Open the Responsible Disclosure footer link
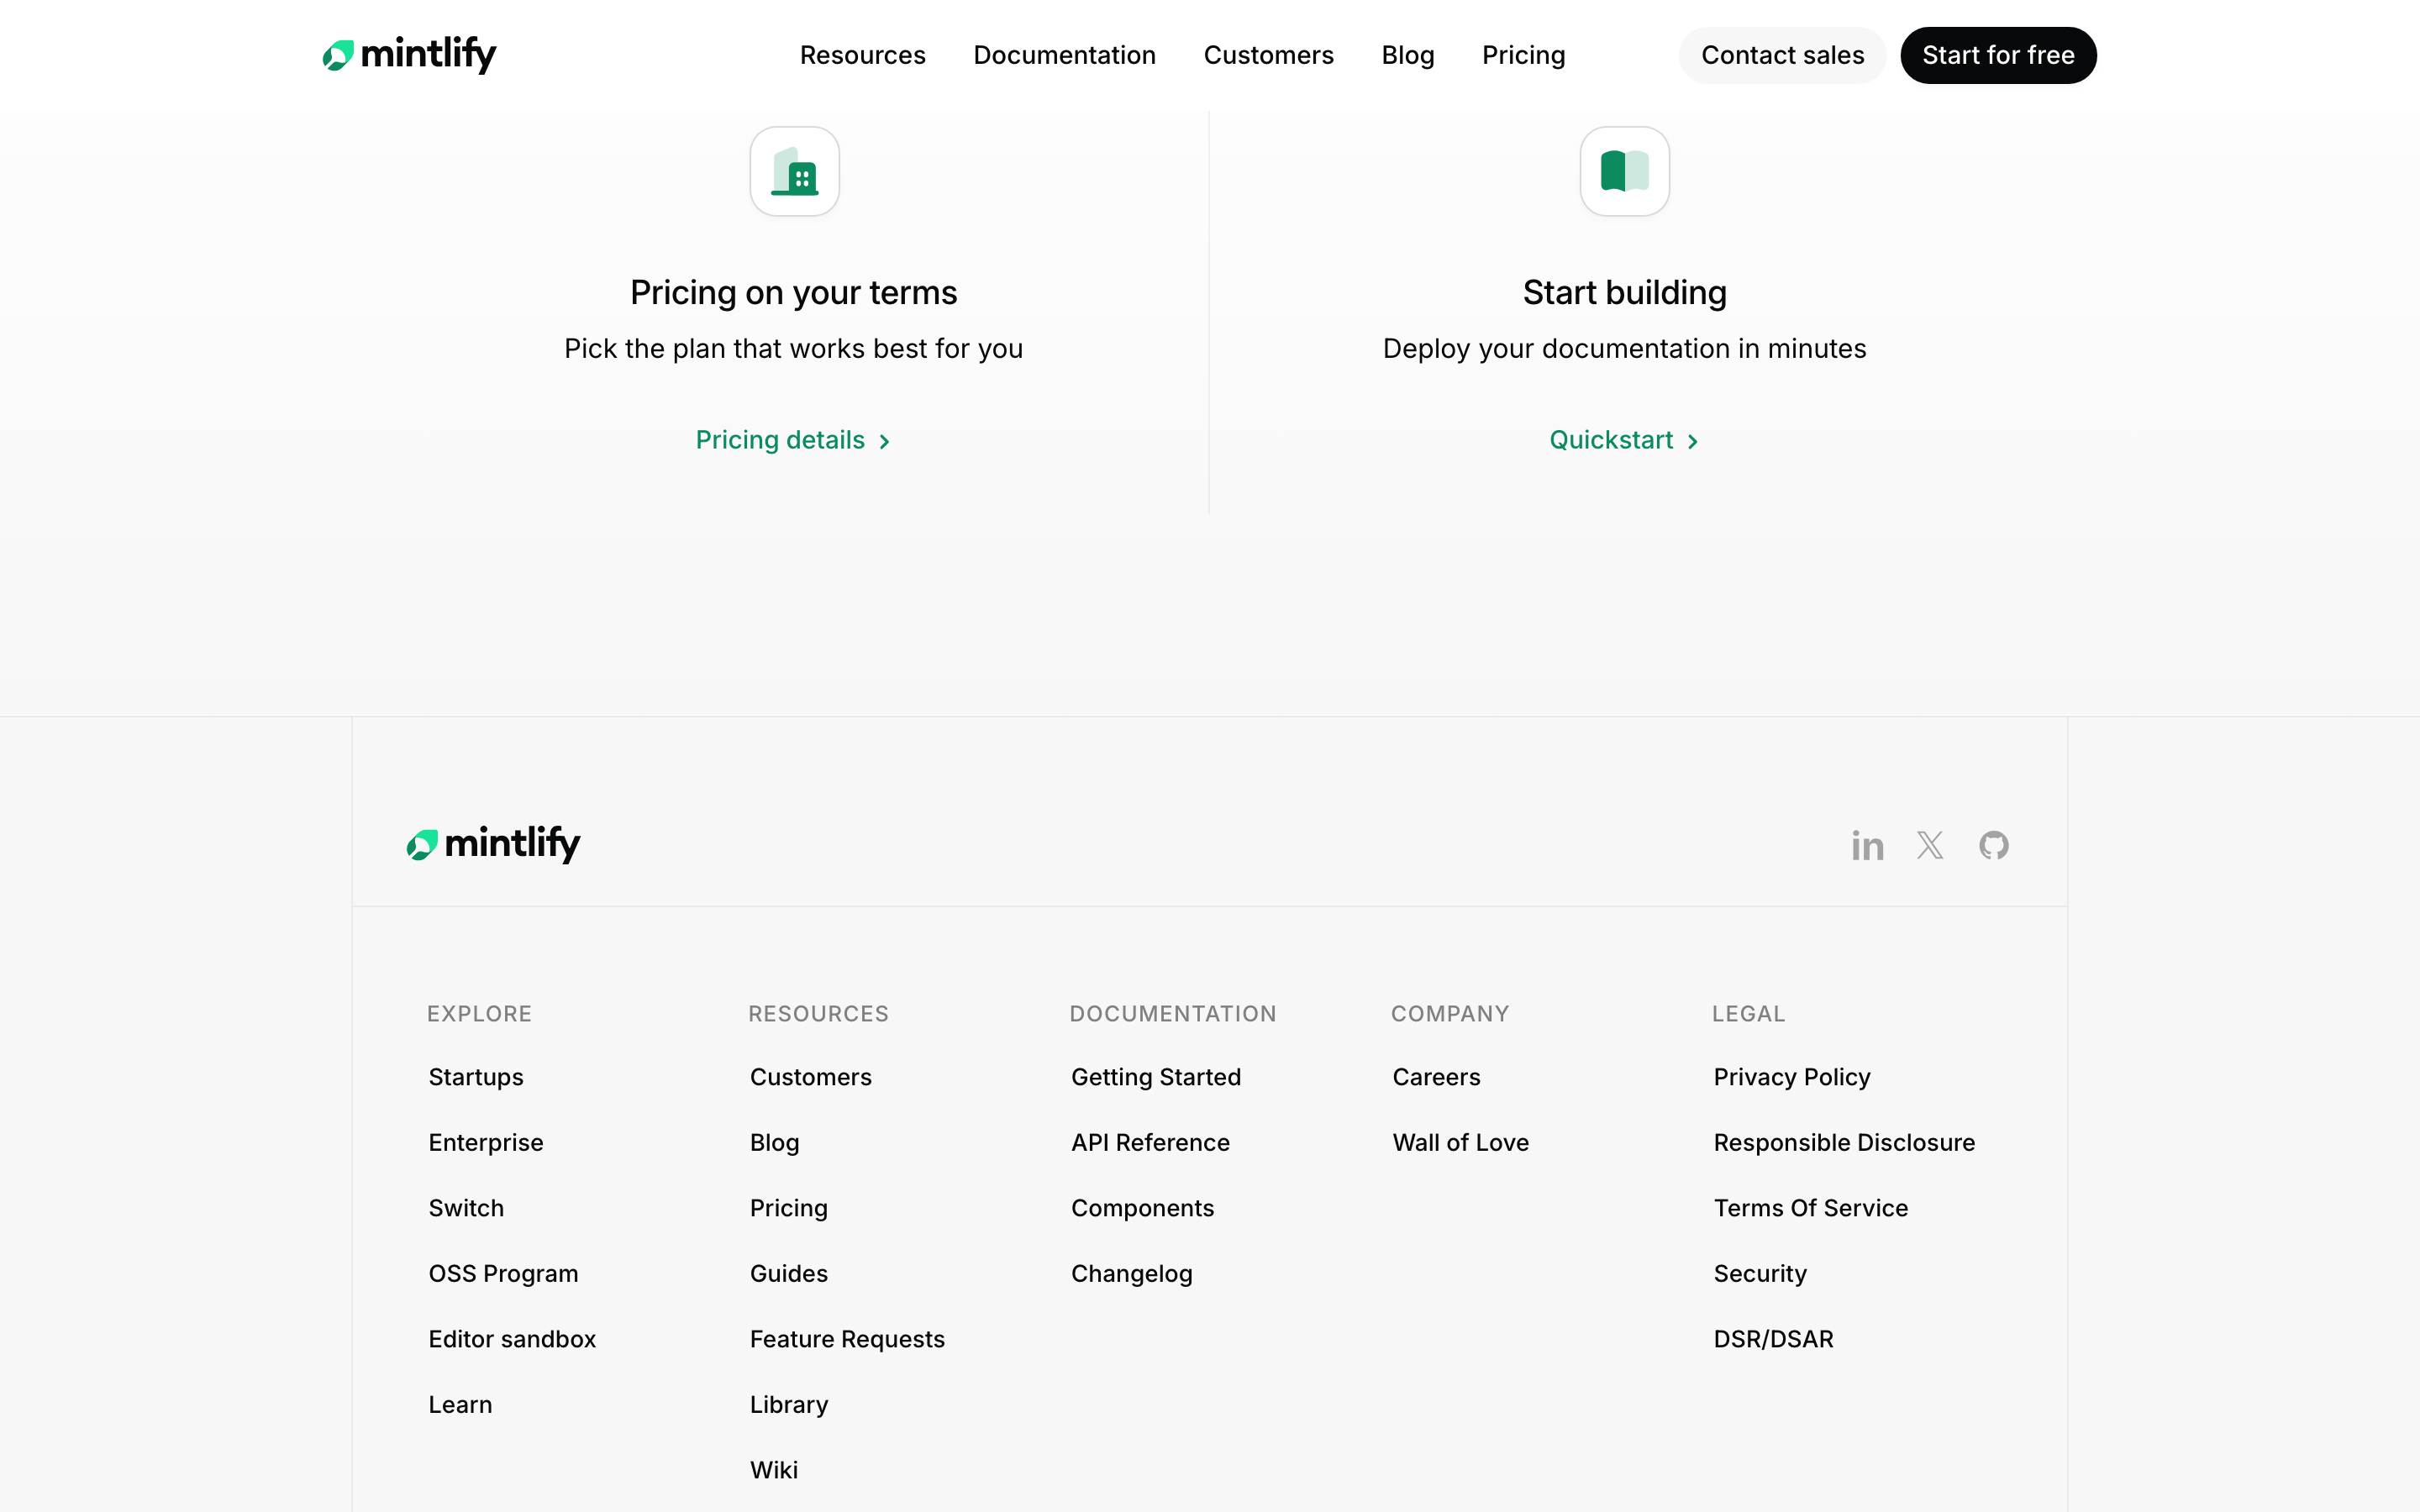 point(1844,1142)
